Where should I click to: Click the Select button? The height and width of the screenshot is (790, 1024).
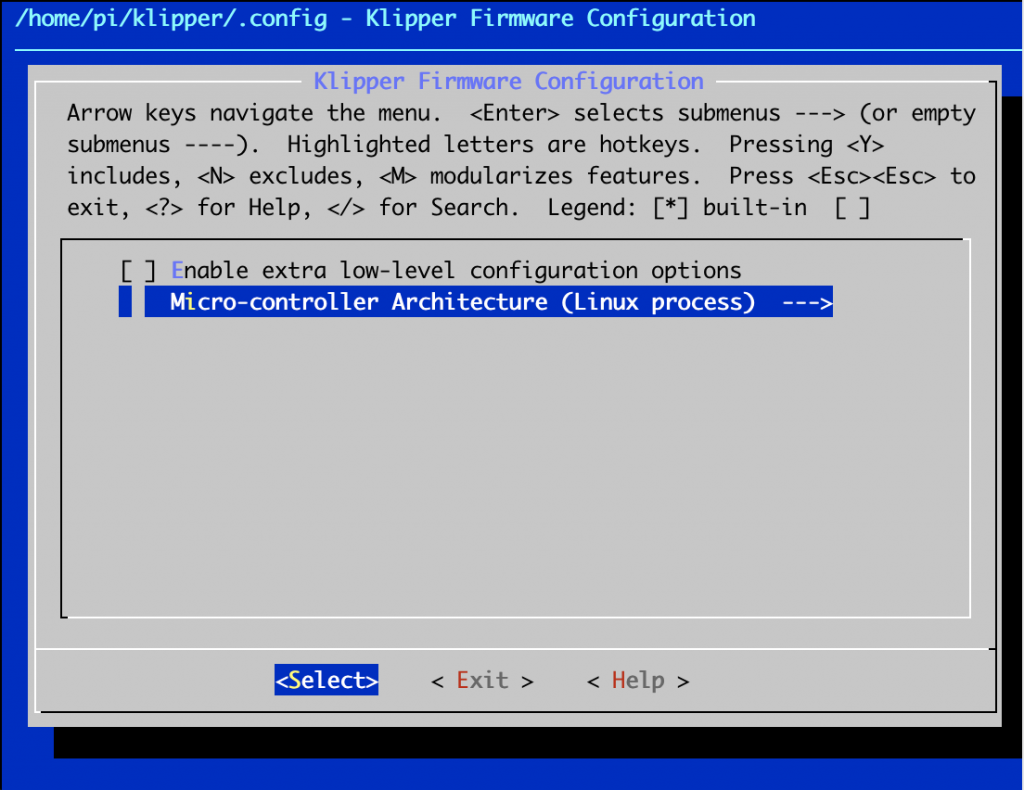tap(327, 680)
